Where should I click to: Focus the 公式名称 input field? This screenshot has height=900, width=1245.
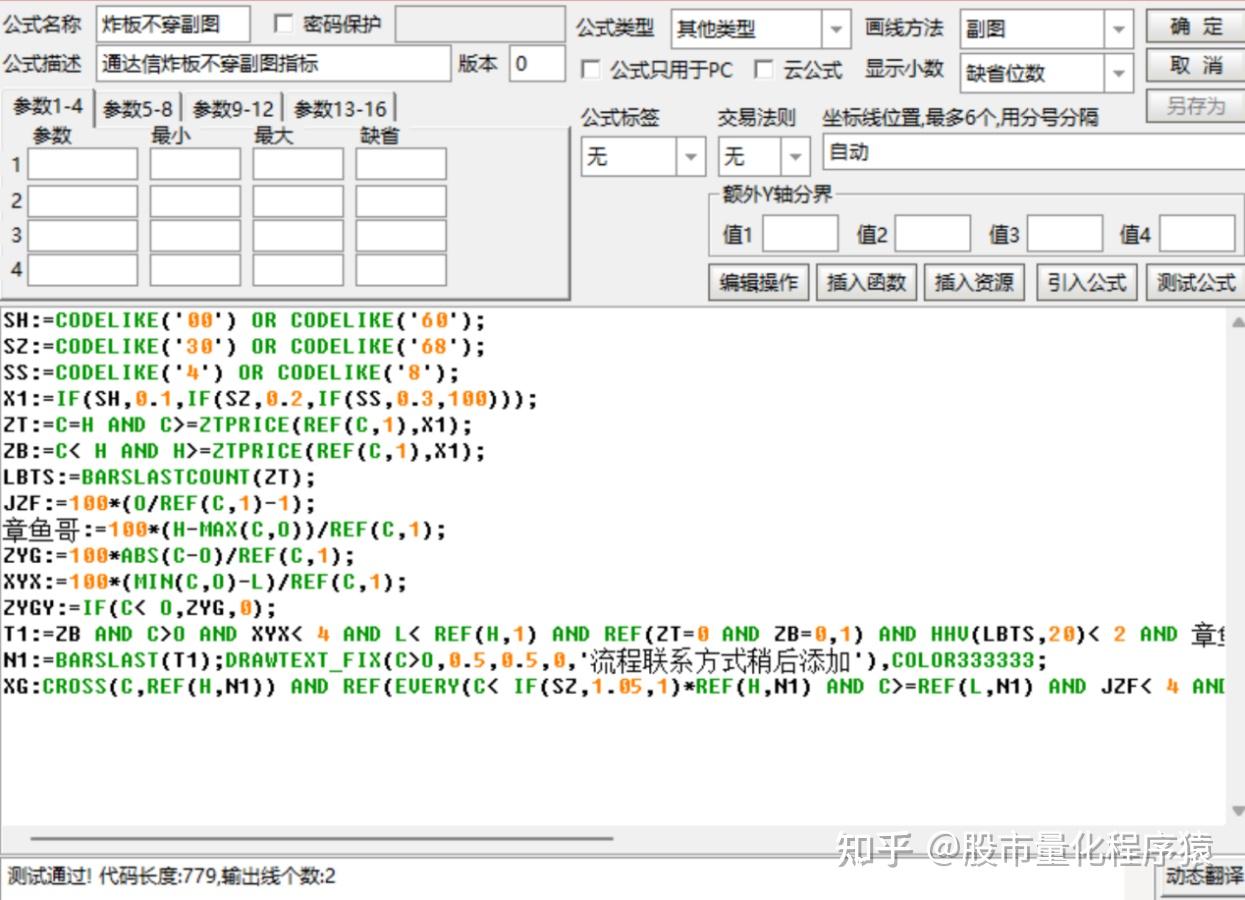coord(174,24)
